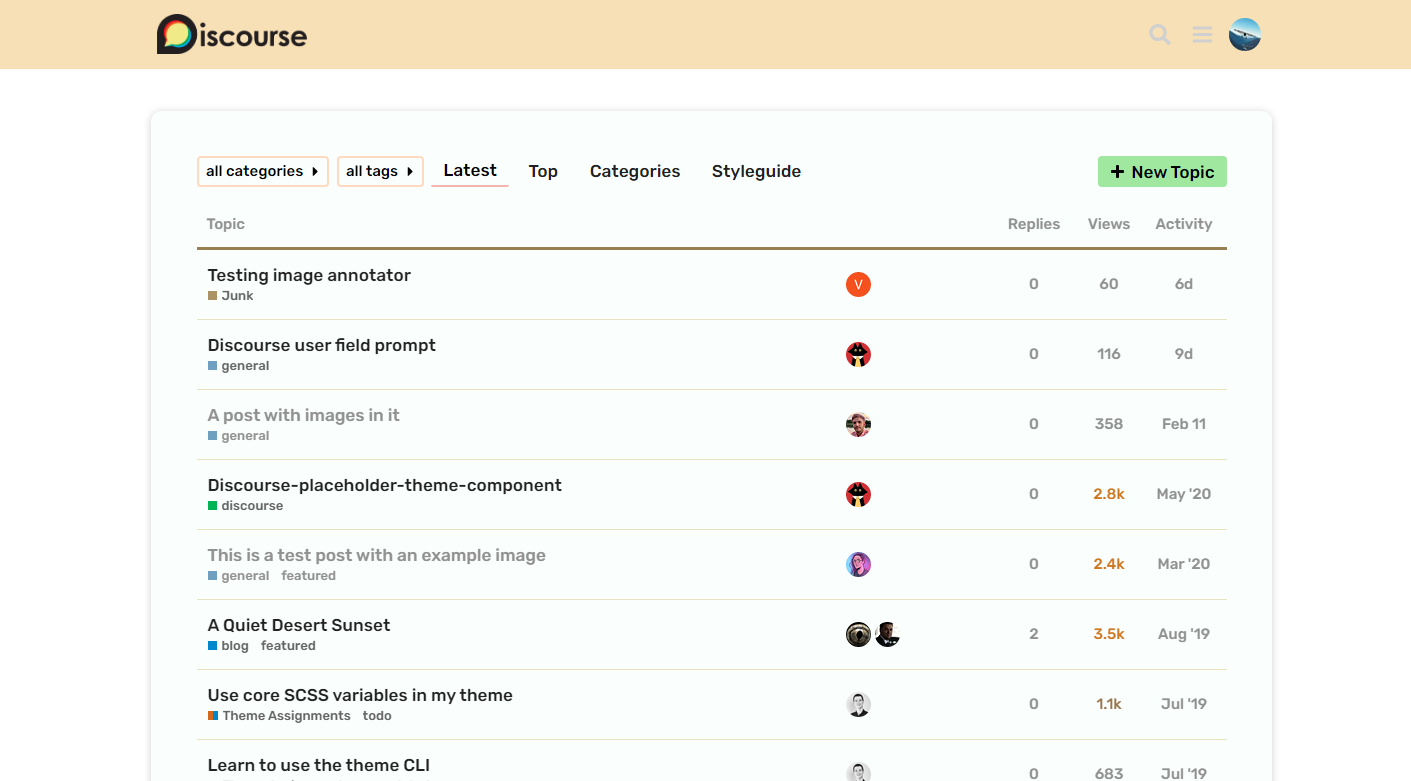Click poster avatar on Discourse-placeholder-theme-component row

pos(858,495)
